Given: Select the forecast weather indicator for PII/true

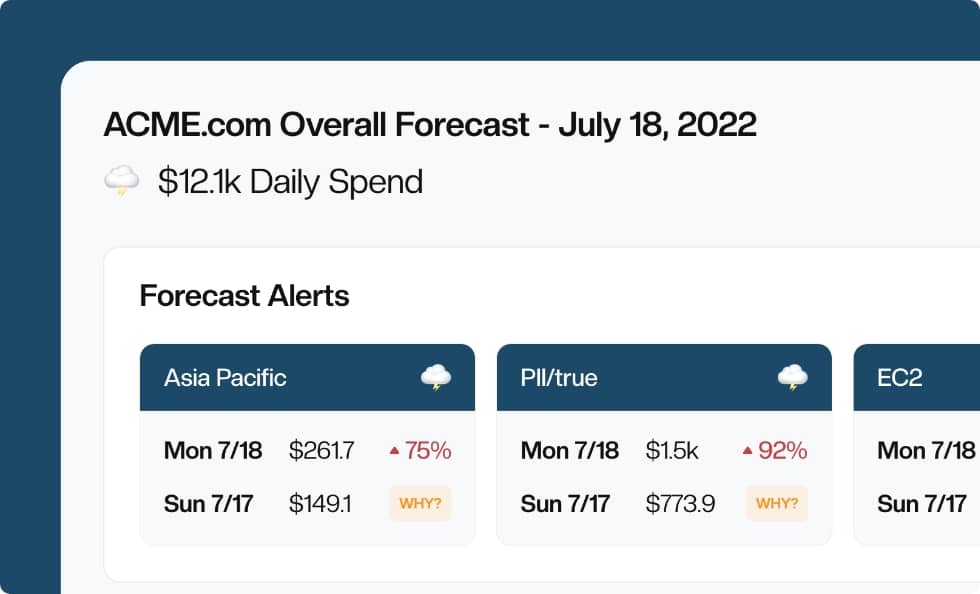Looking at the screenshot, I should coord(793,378).
